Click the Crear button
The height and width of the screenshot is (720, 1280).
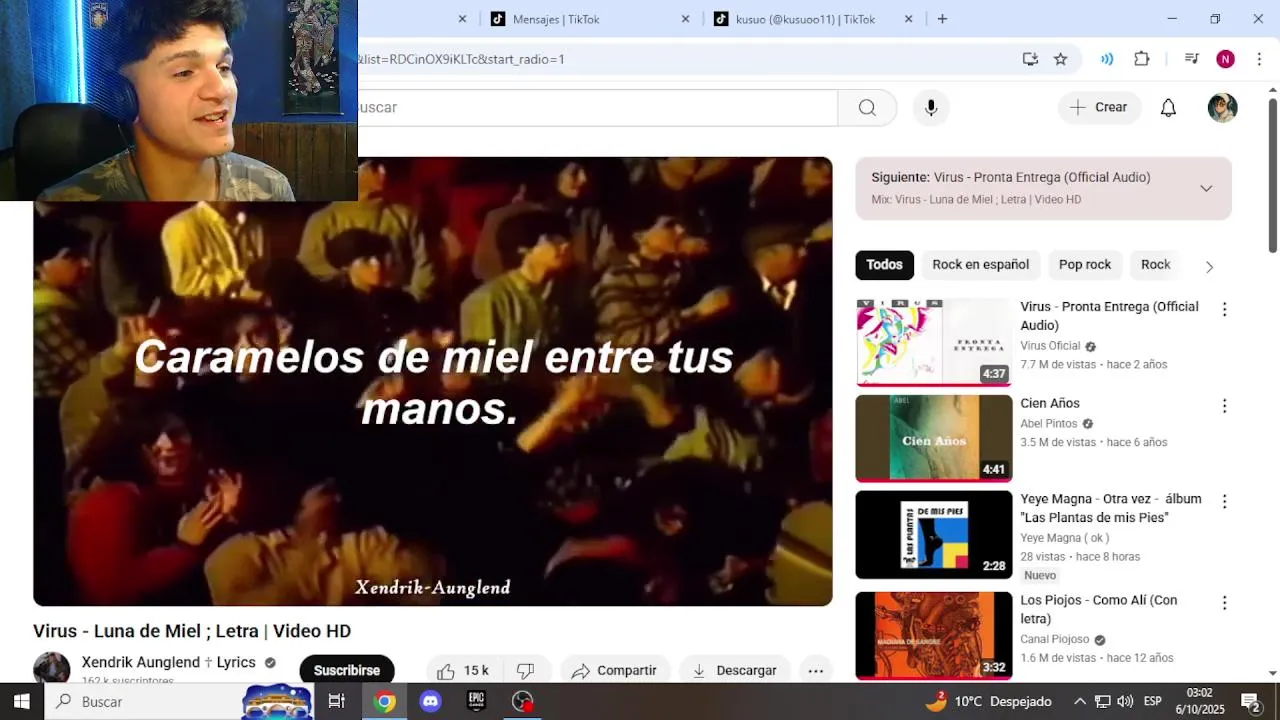coord(1099,108)
